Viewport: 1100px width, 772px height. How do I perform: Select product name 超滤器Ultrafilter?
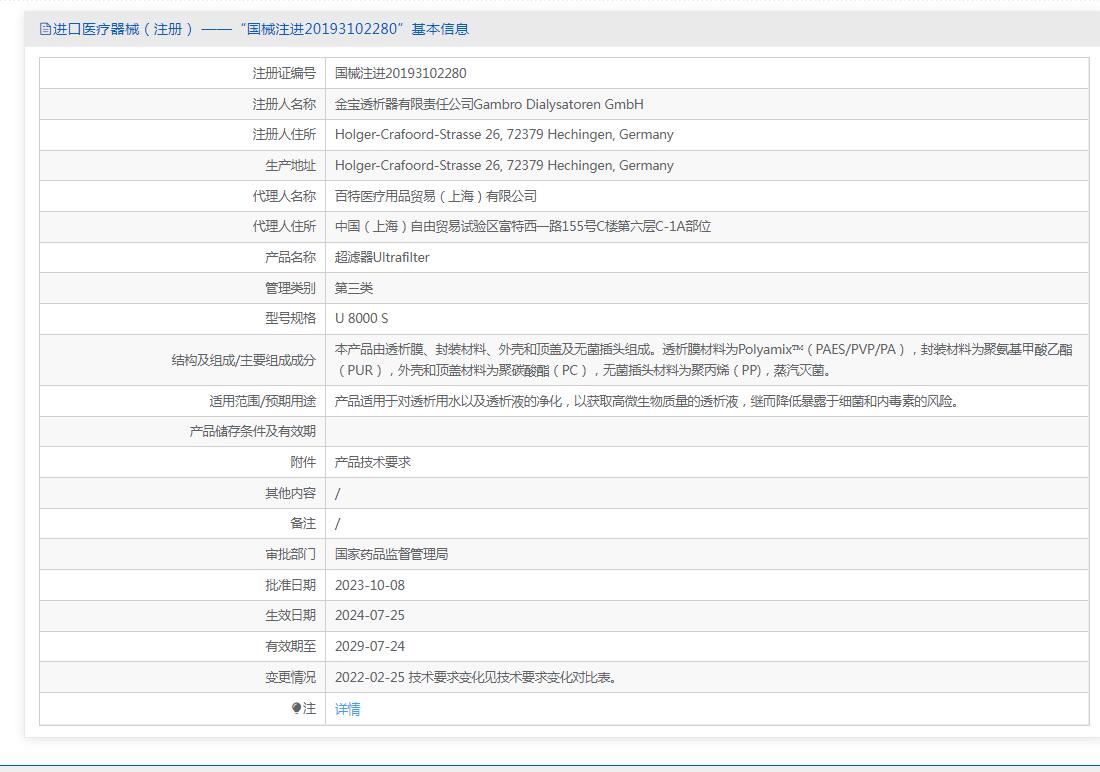[x=382, y=257]
